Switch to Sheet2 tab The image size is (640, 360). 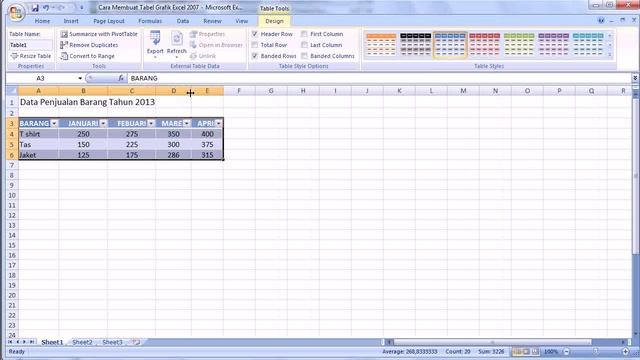tap(82, 342)
